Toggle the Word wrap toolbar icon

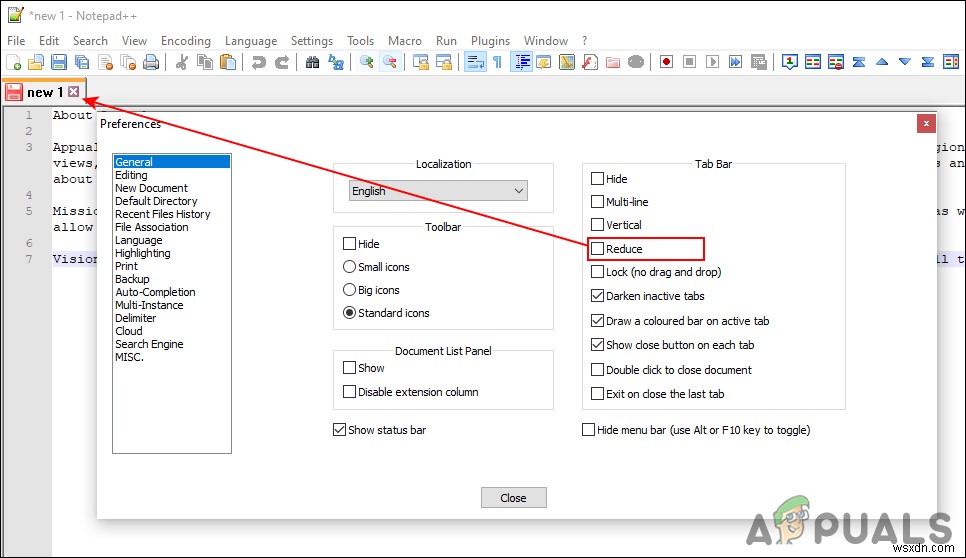coord(475,62)
